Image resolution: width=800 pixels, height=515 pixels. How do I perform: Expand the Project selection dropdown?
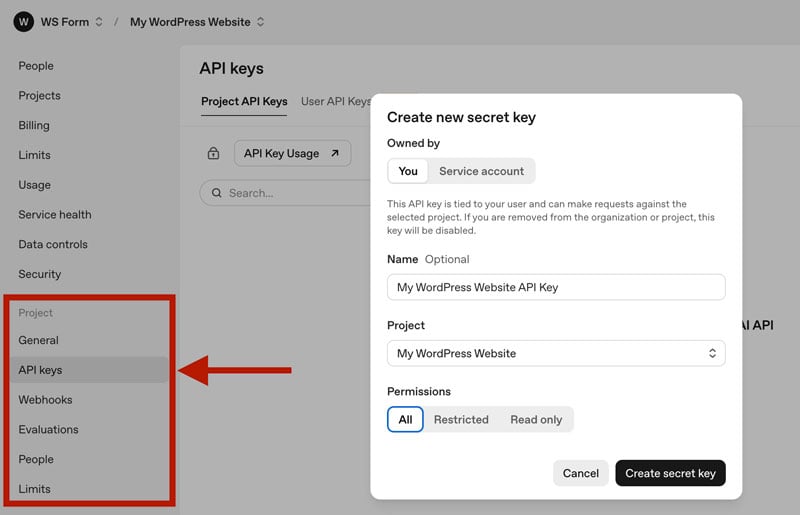tap(556, 353)
